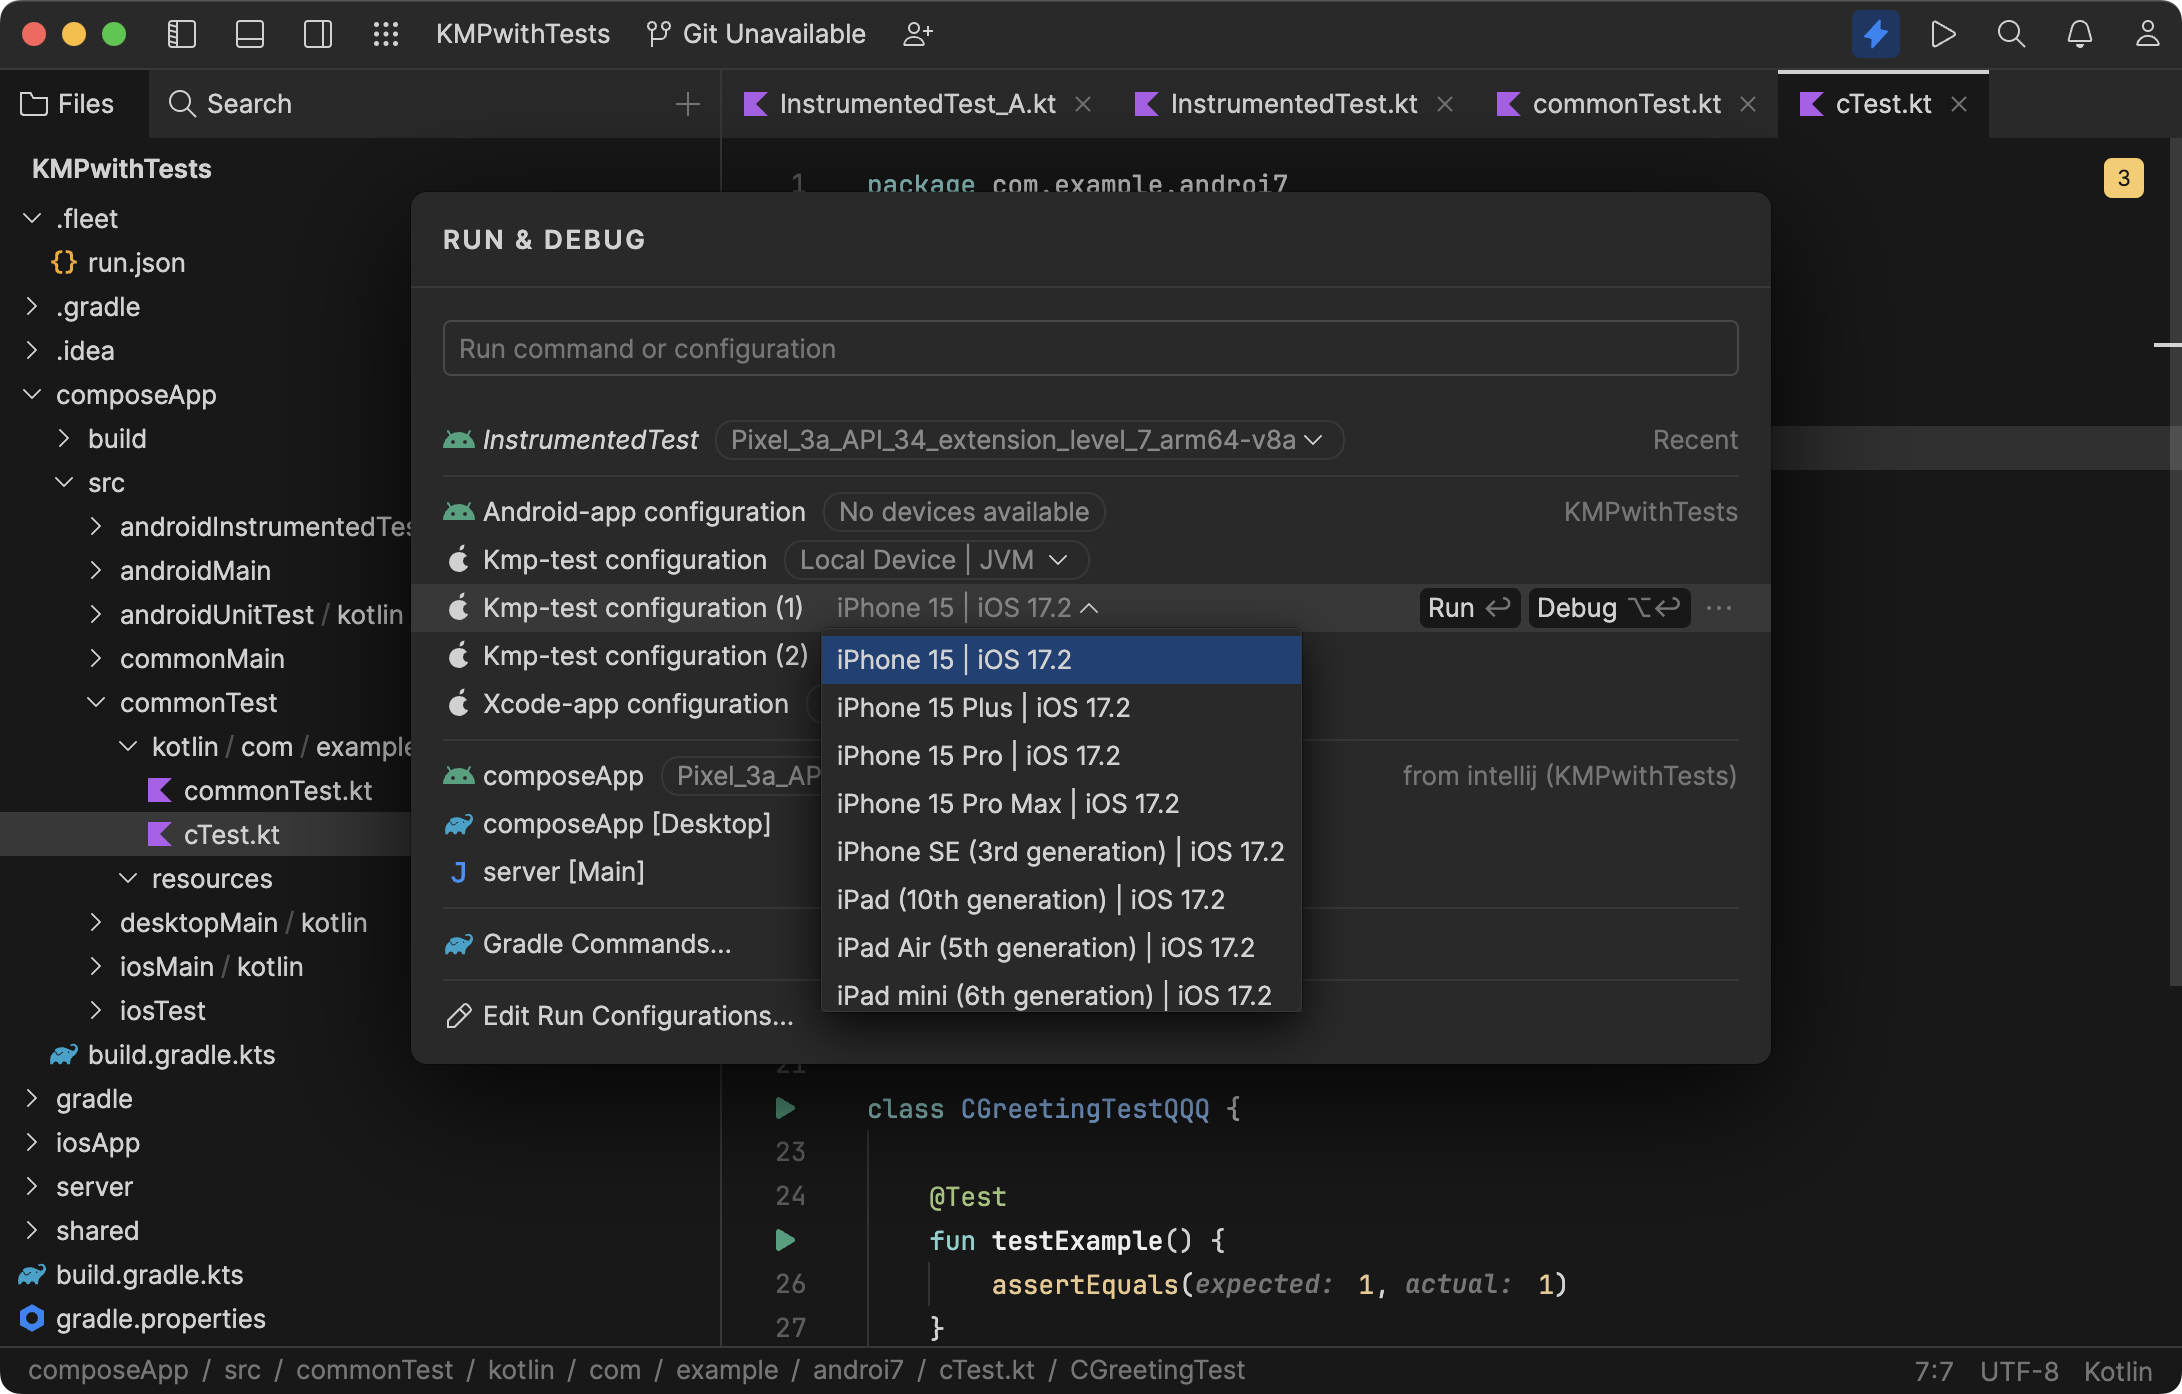Open the notifications bell

point(2079,33)
